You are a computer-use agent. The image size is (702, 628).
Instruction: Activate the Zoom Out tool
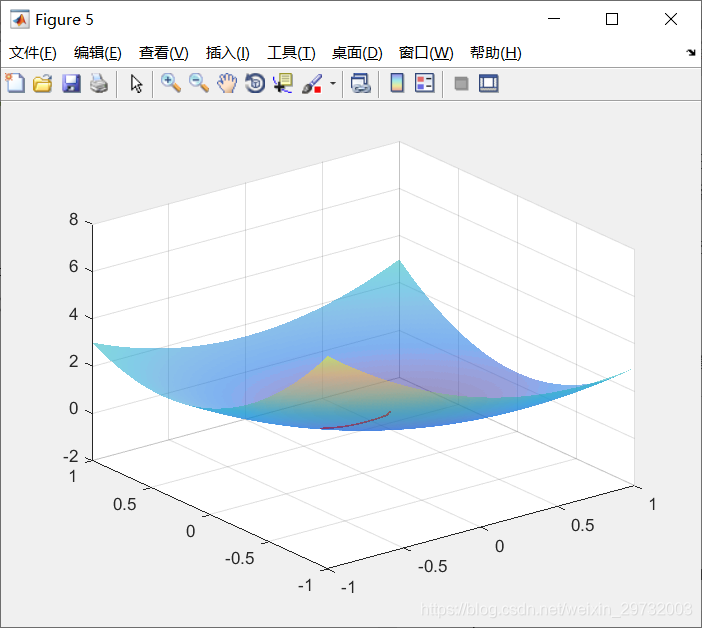[x=199, y=83]
